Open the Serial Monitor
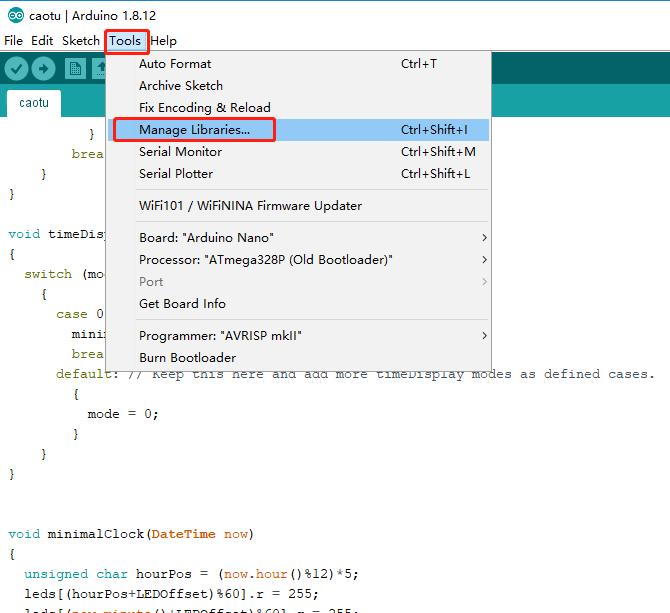 point(298,152)
